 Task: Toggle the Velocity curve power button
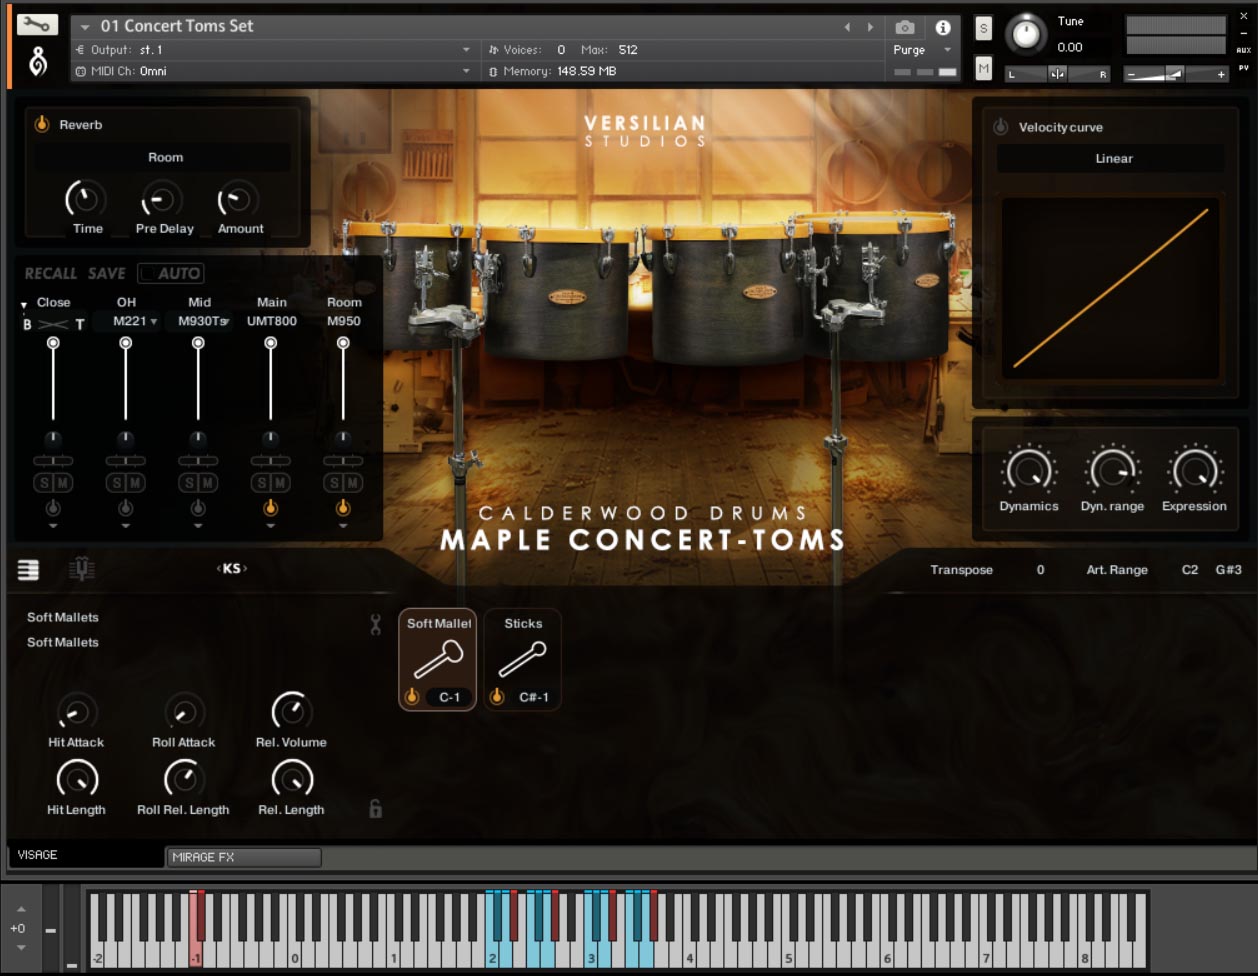coord(1001,127)
